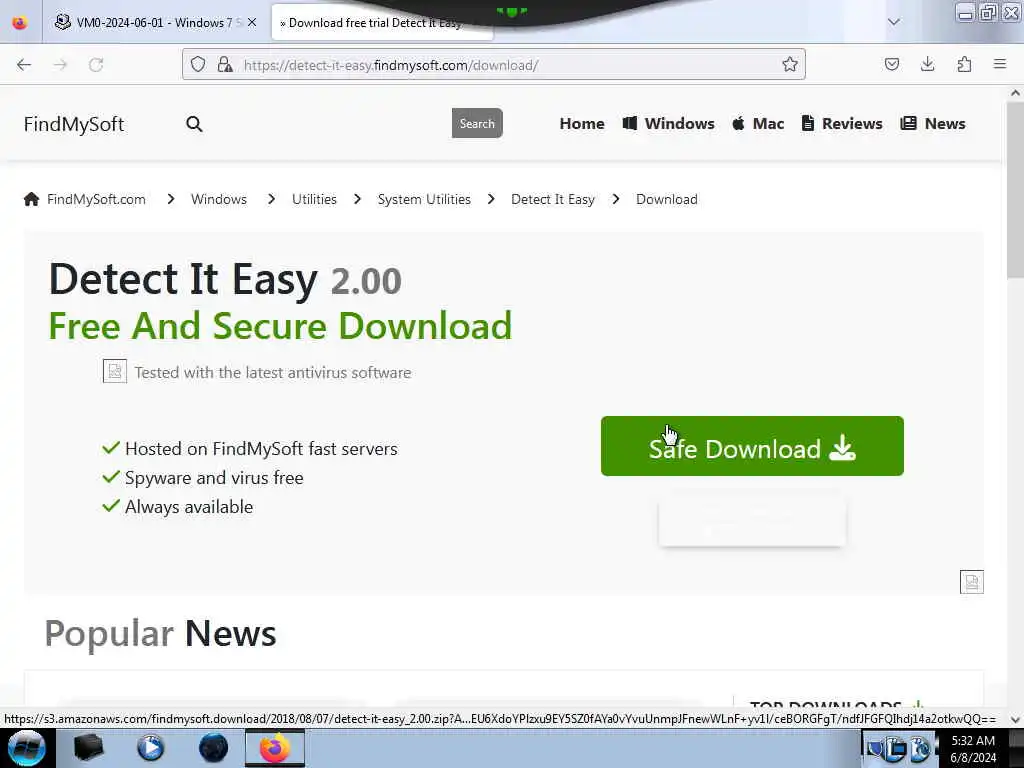The image size is (1024, 768).
Task: Reload the current page
Action: [96, 65]
